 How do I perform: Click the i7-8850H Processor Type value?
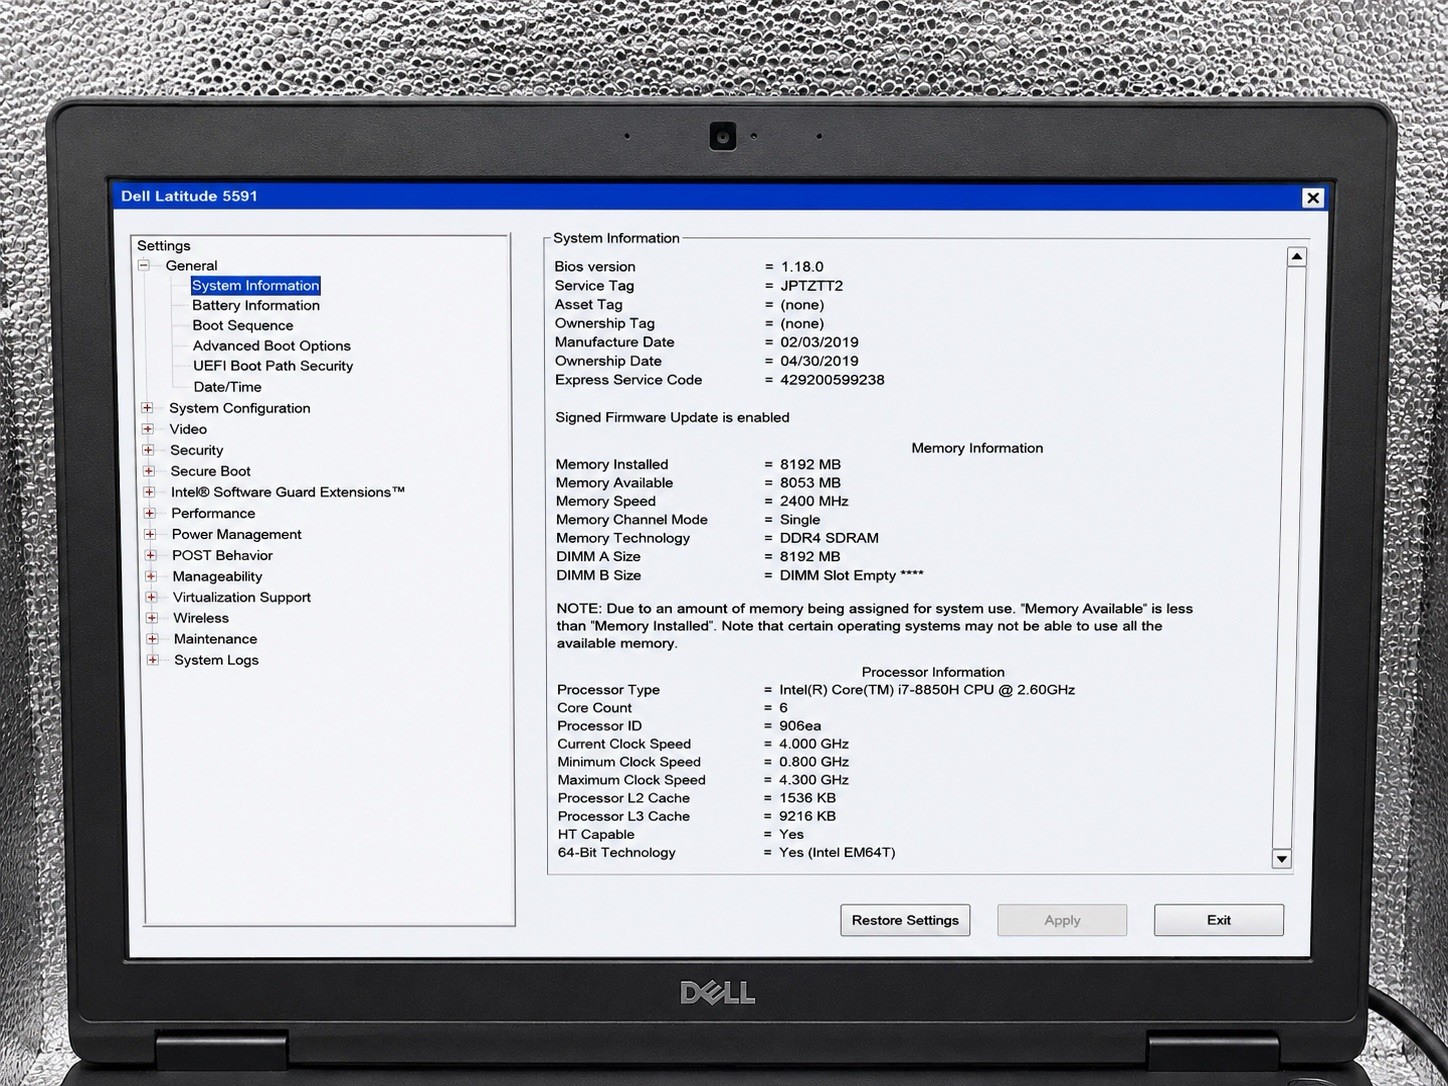click(927, 690)
